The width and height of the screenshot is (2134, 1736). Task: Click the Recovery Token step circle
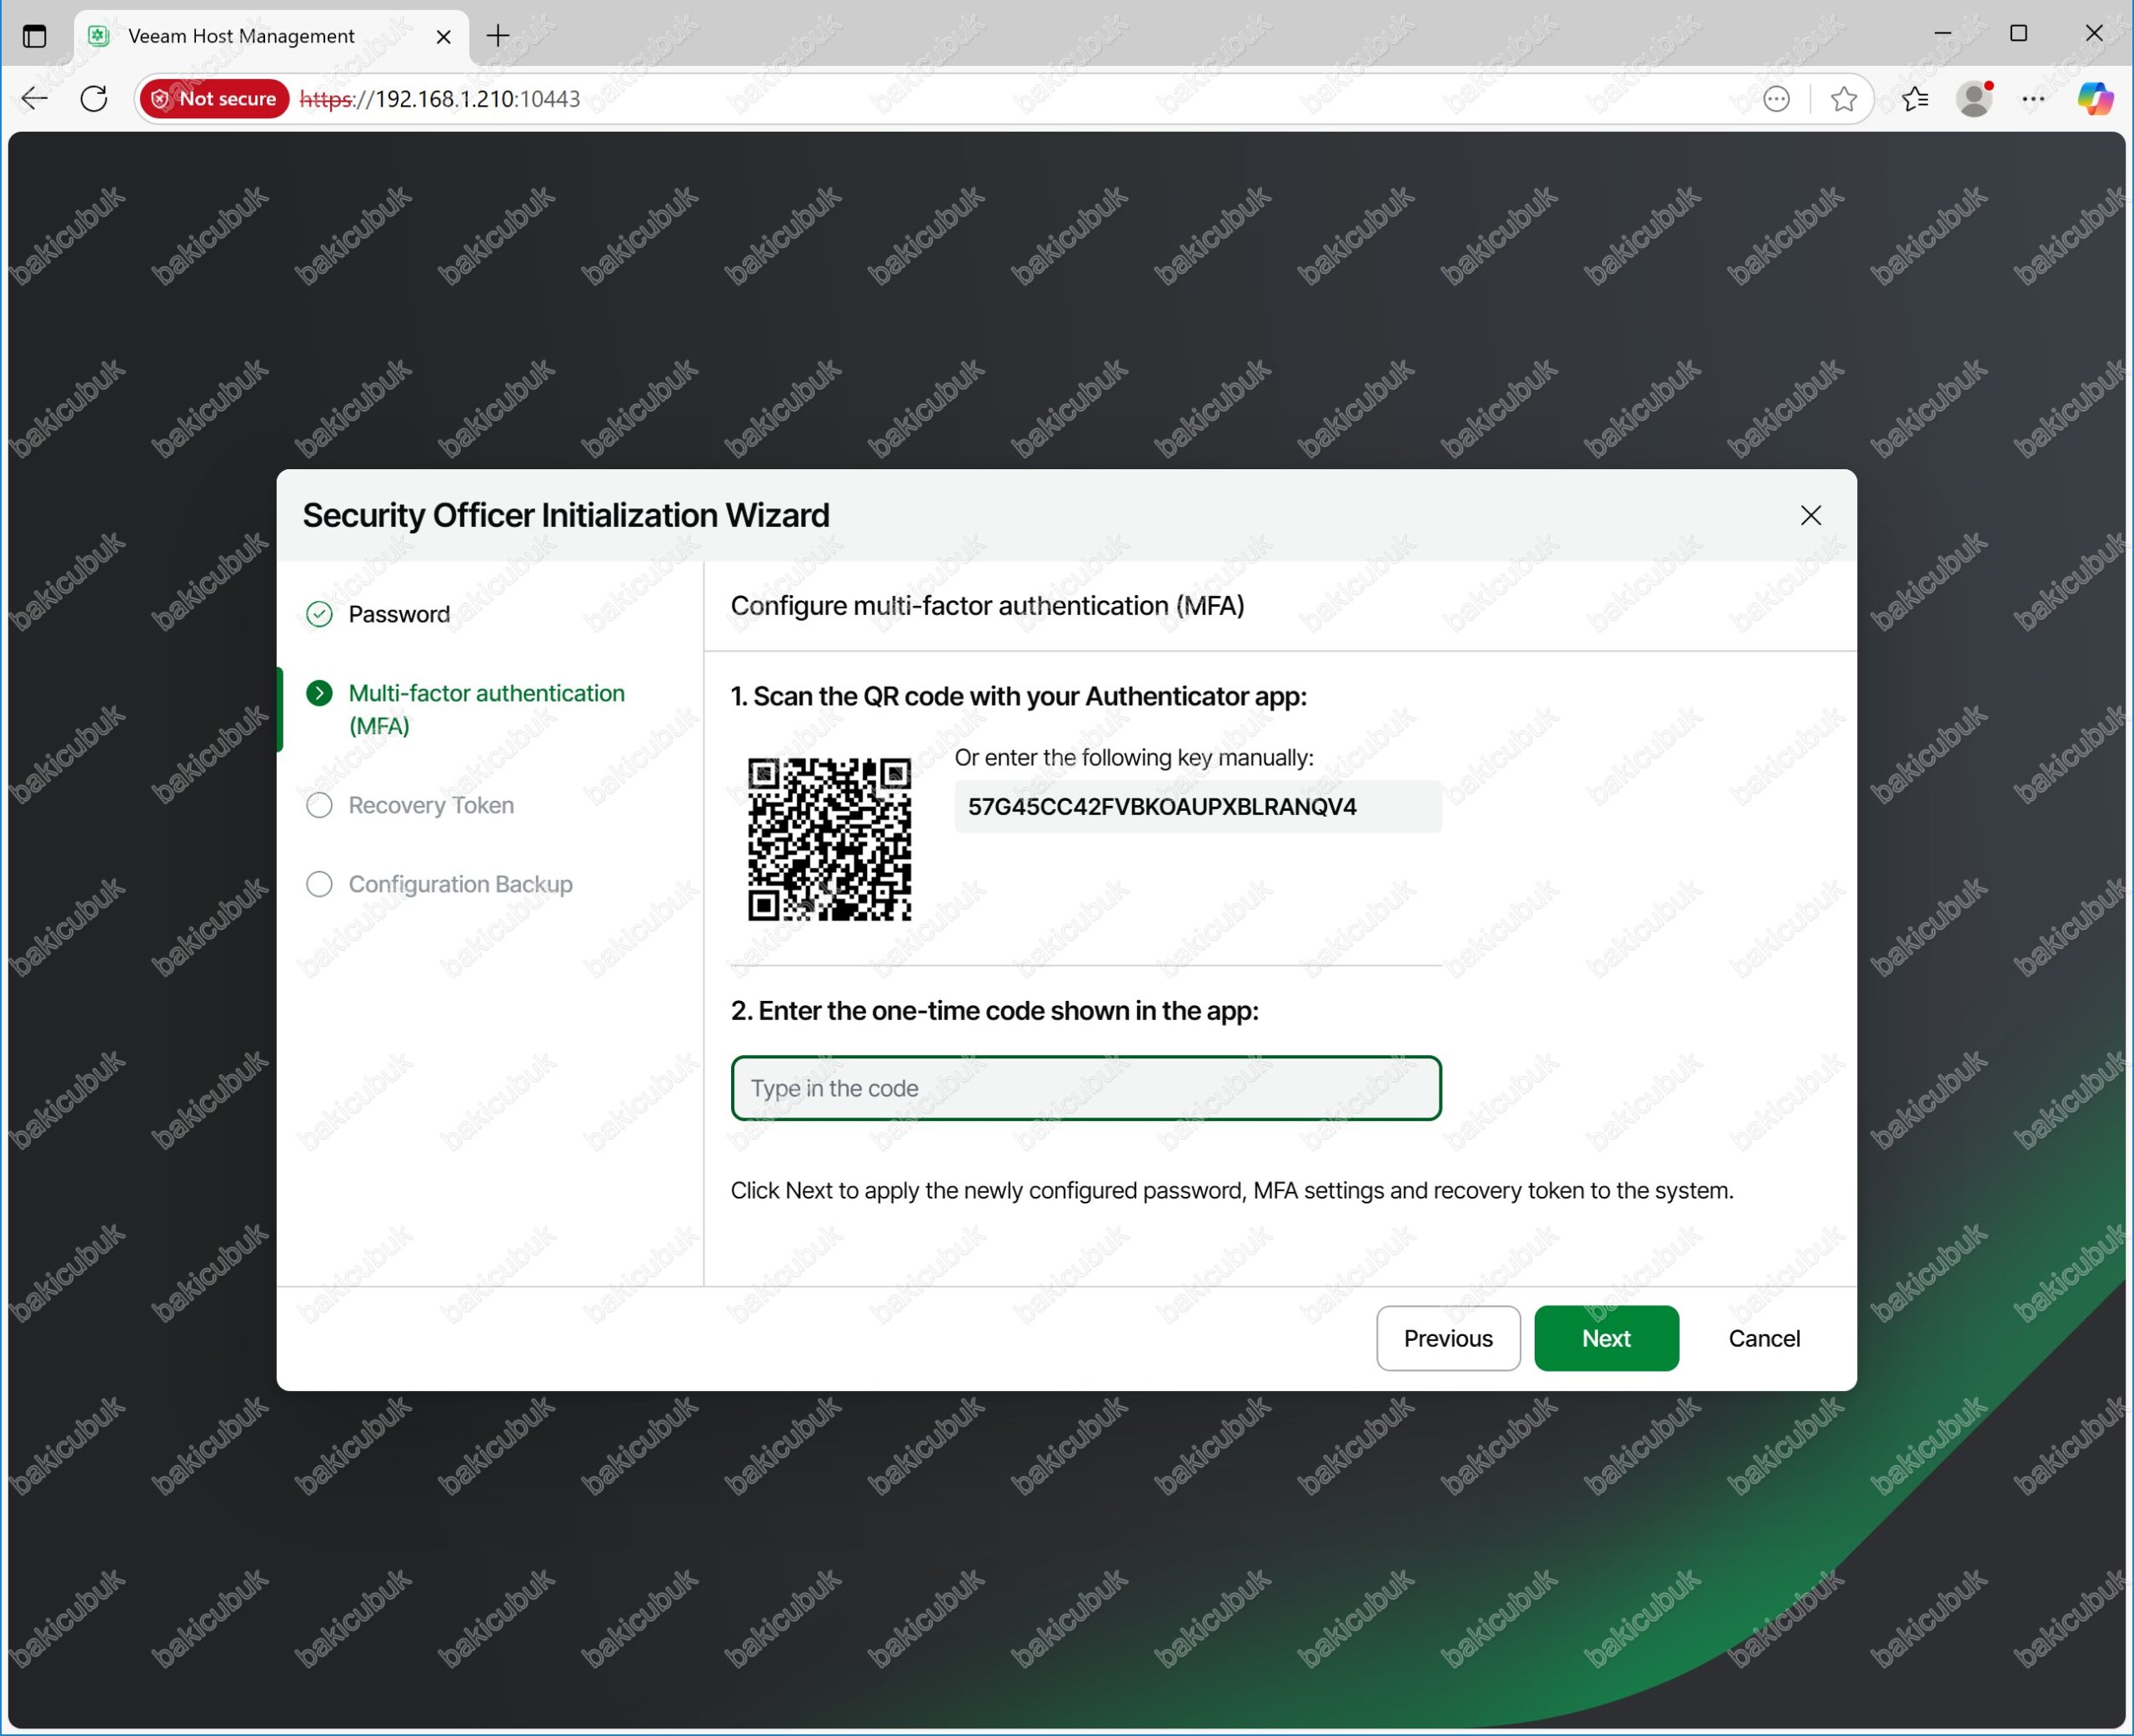click(x=319, y=805)
